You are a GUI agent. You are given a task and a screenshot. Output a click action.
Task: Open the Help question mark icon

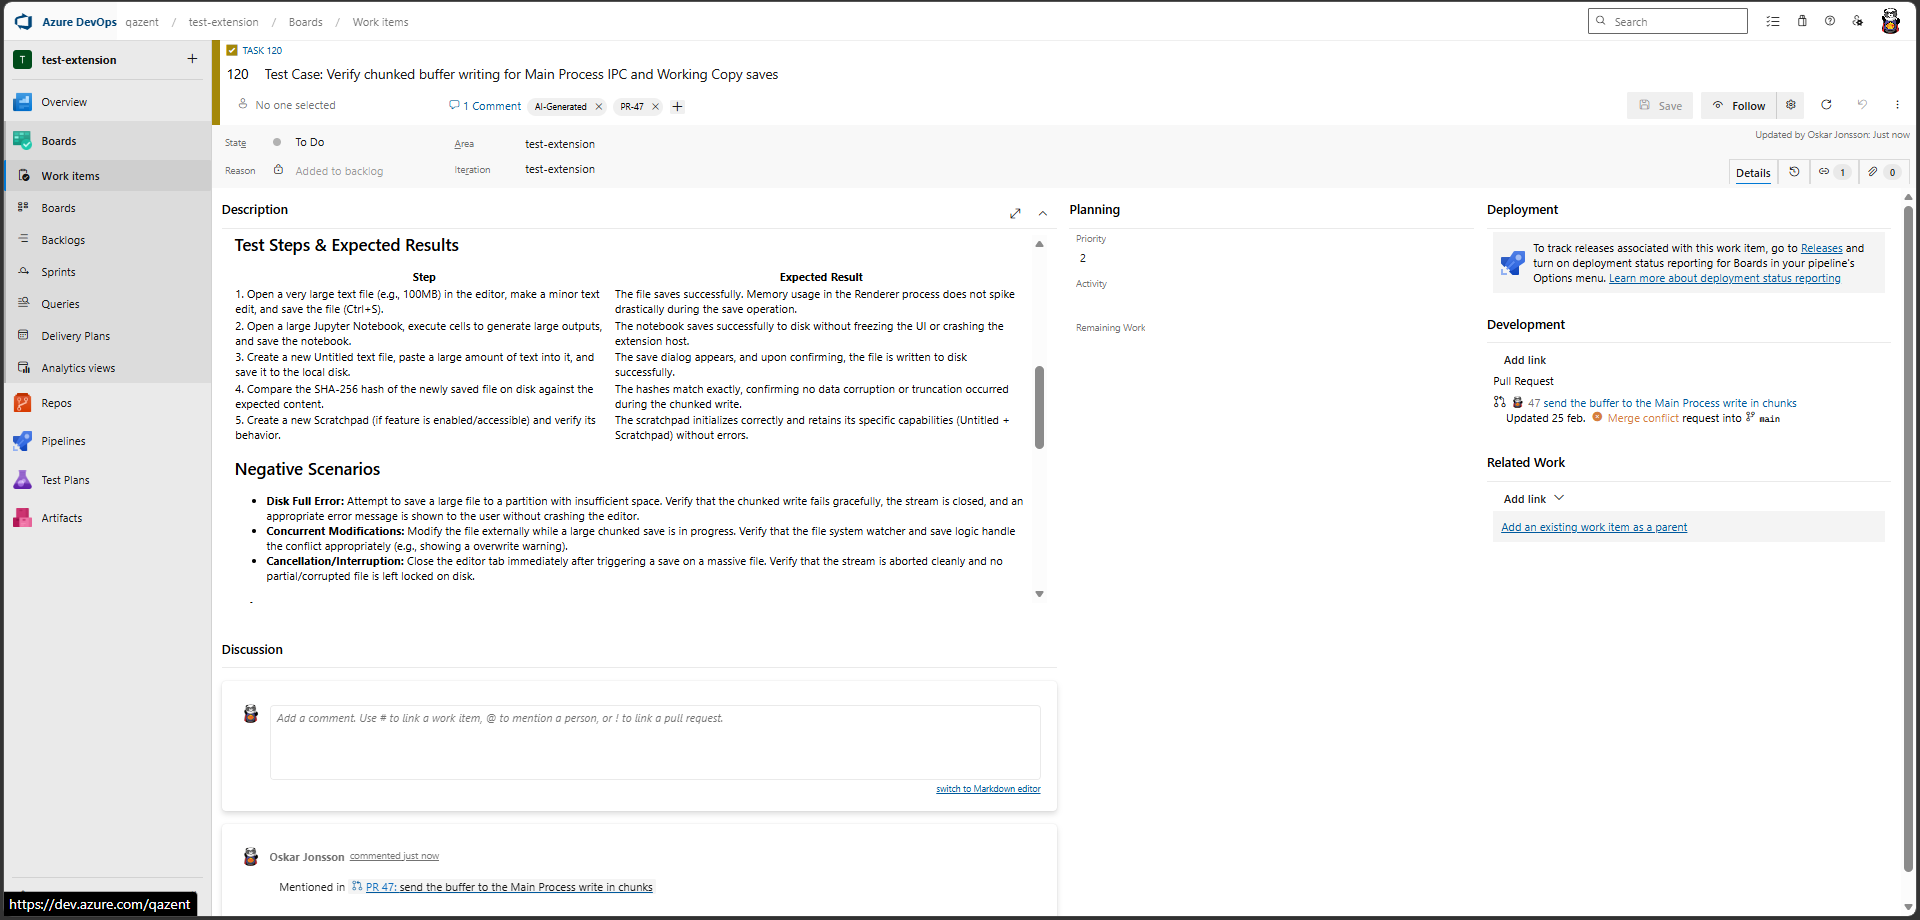tap(1830, 21)
